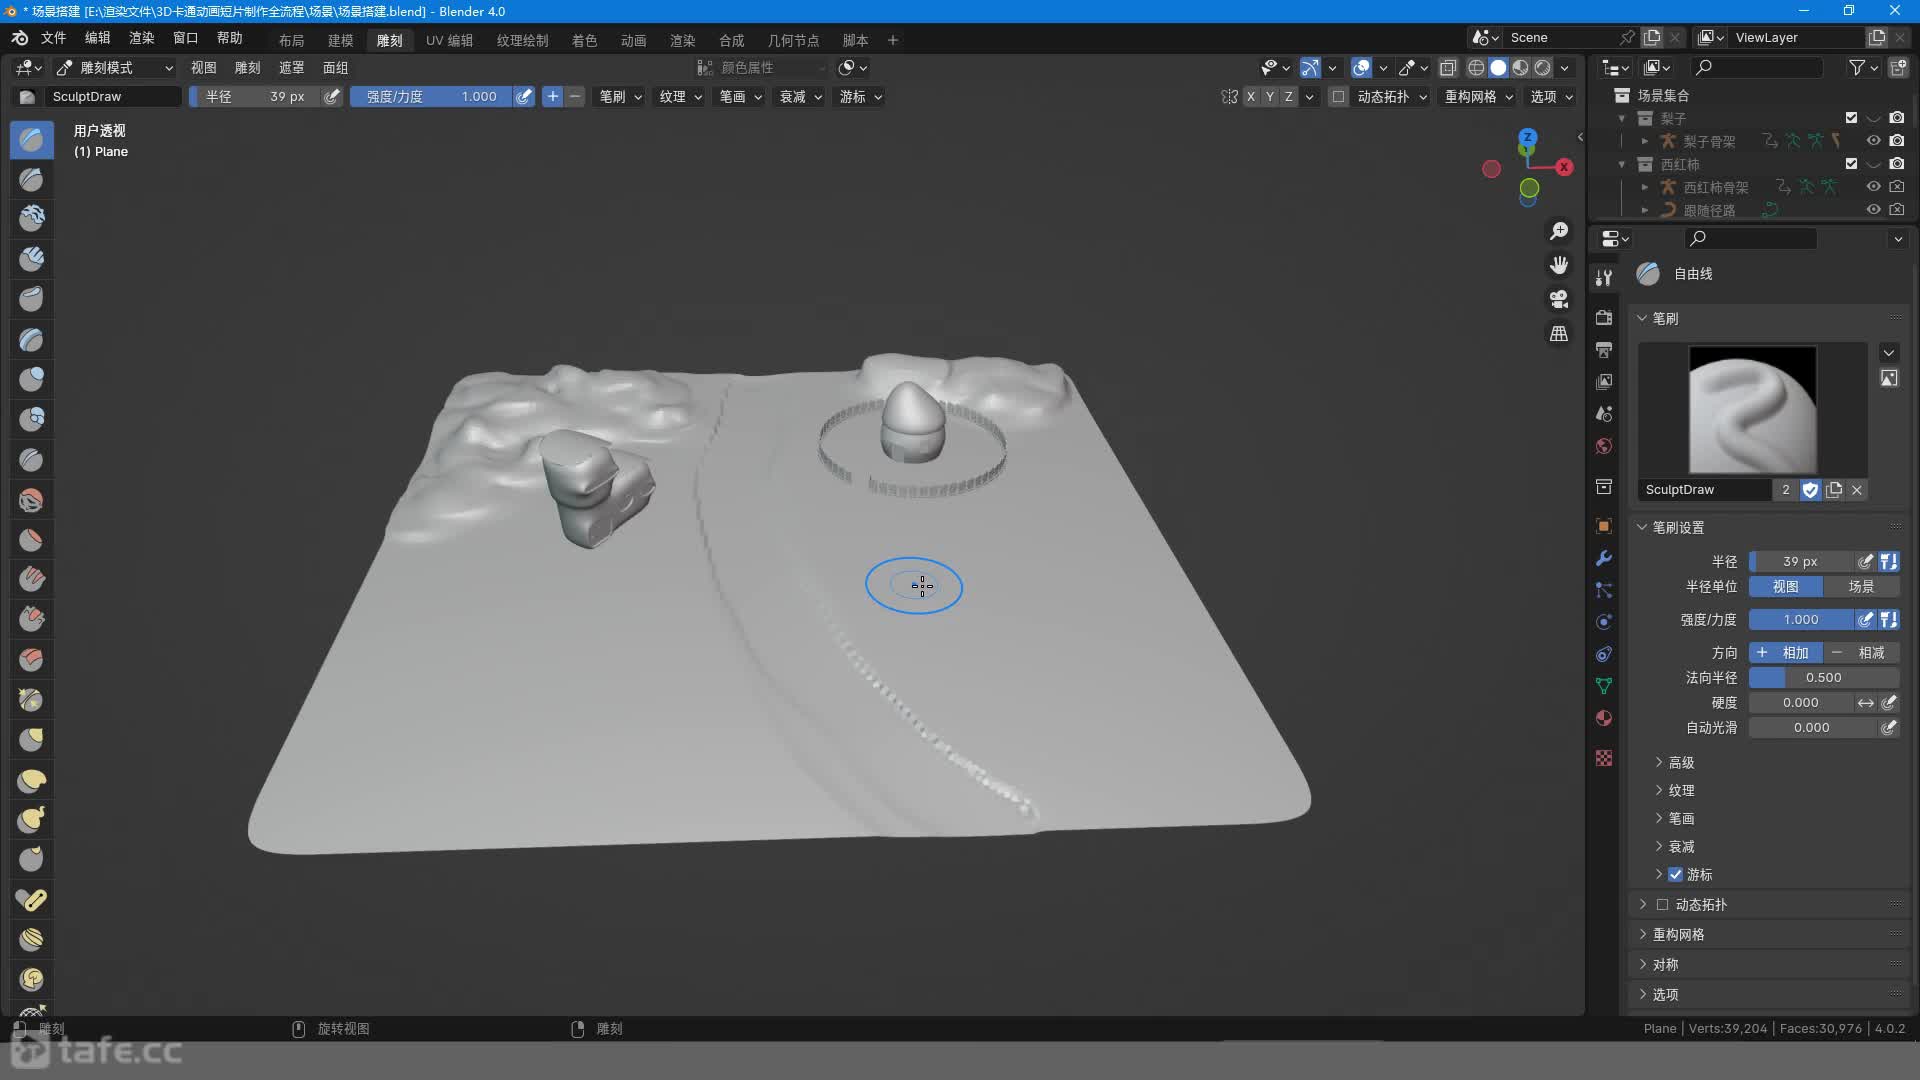Open the 纹理 header dropdown
This screenshot has height=1080, width=1920.
[680, 97]
